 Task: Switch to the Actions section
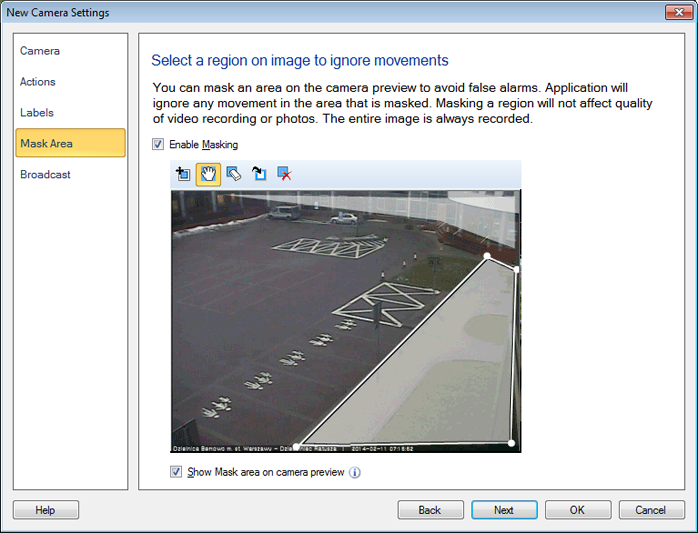click(x=38, y=82)
